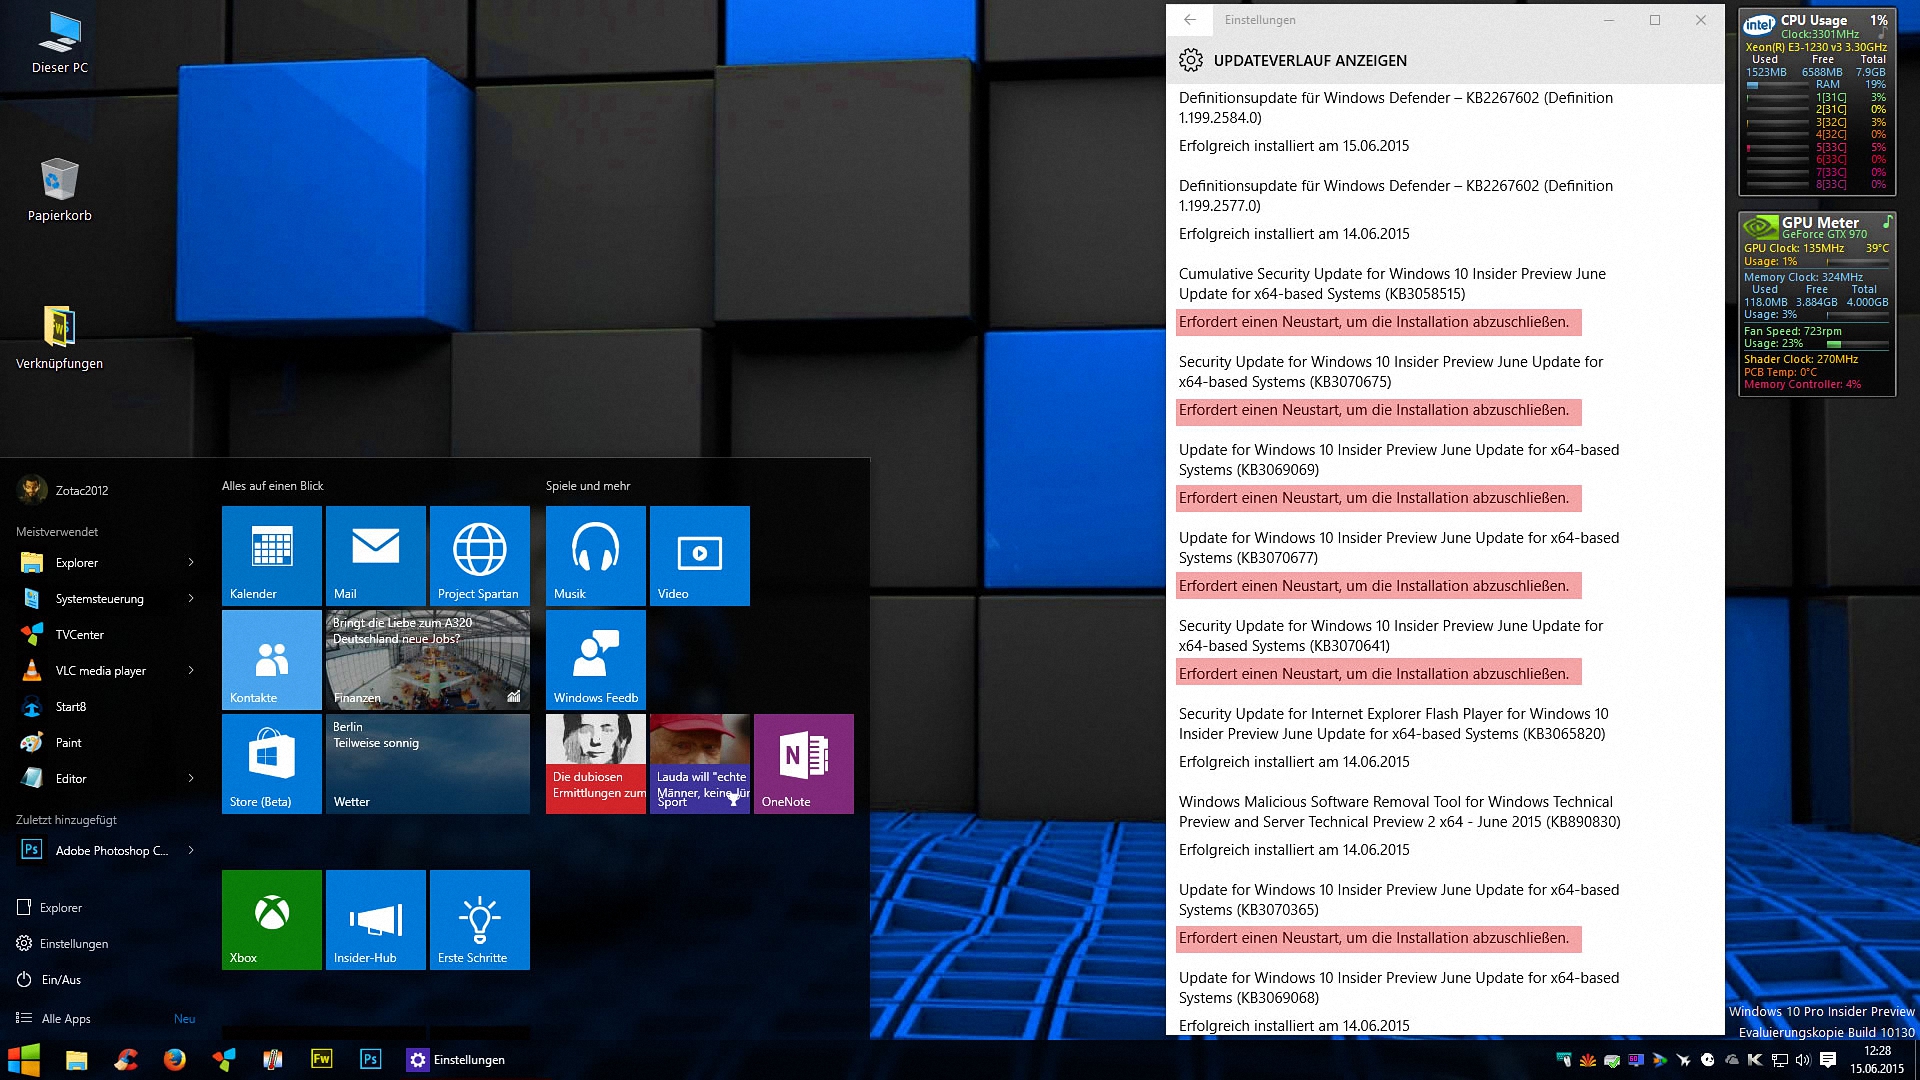Open Store (Beta) tile
This screenshot has width=1920, height=1080.
click(x=271, y=763)
